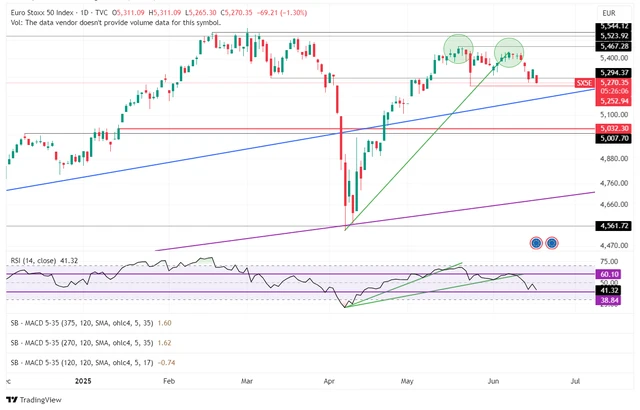Click the 05:26:06 countdown timer

coord(613,91)
